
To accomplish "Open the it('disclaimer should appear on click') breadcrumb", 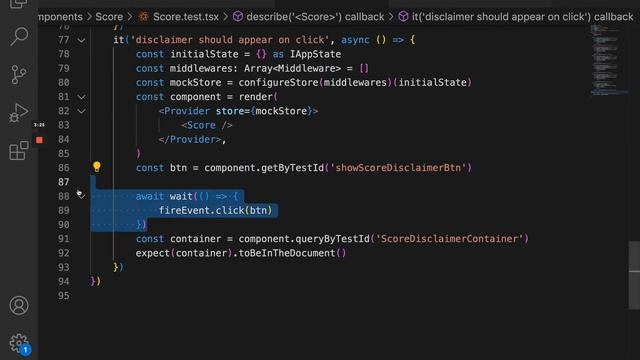I will click(x=522, y=17).
